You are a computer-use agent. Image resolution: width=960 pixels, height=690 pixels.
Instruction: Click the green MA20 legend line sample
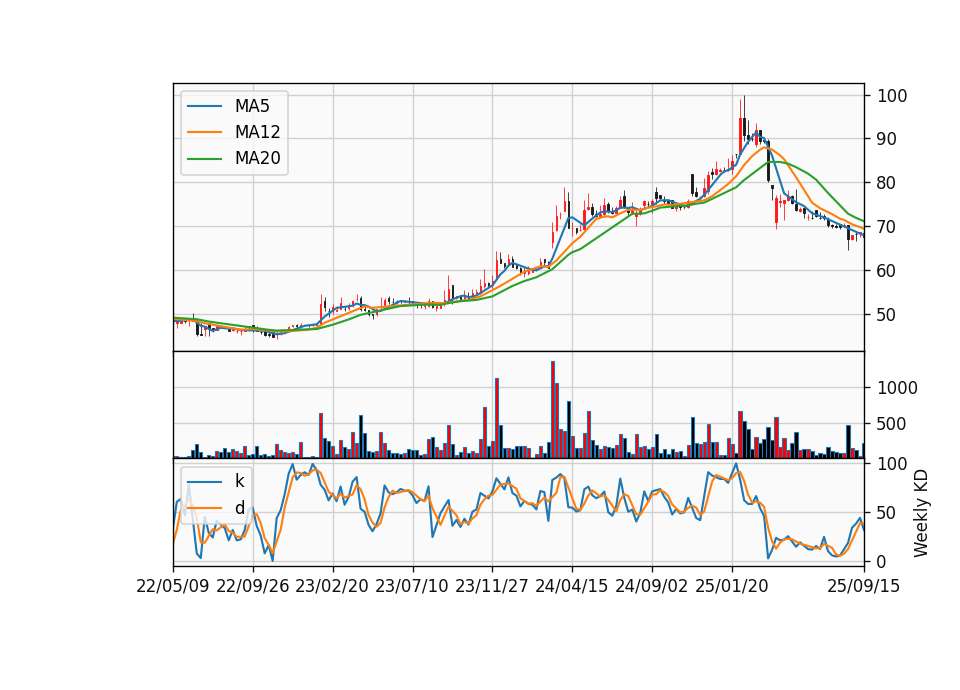[x=204, y=159]
